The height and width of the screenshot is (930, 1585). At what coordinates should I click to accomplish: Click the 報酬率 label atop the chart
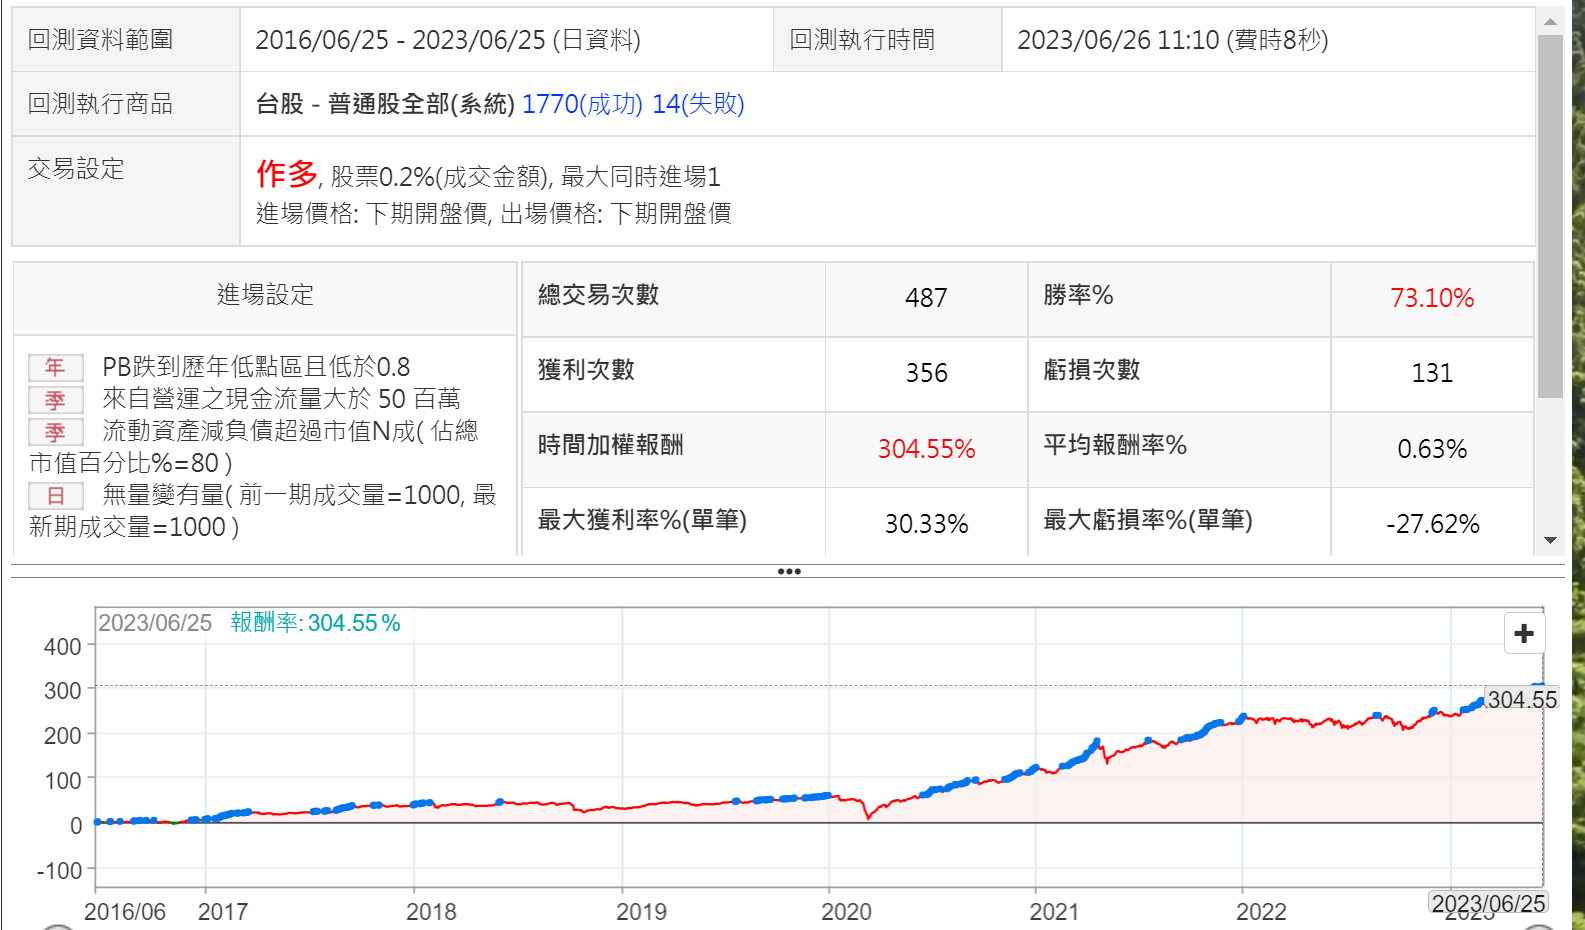click(x=266, y=623)
